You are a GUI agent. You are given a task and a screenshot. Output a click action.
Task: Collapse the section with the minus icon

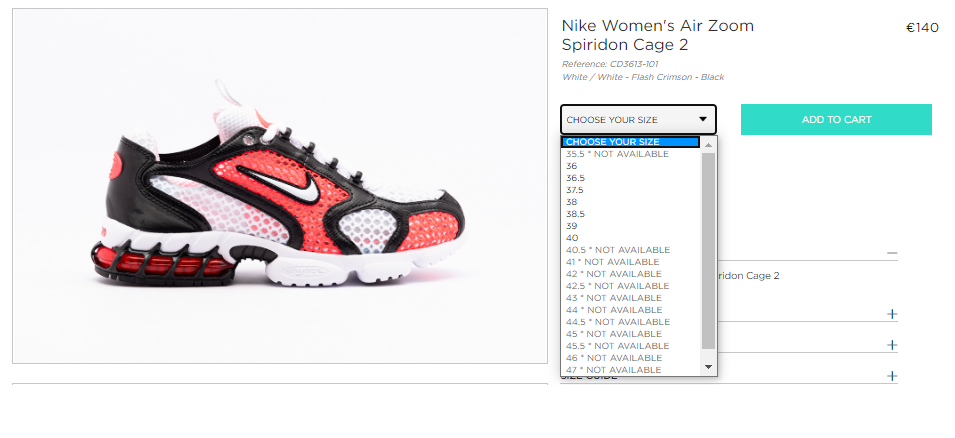tap(892, 253)
